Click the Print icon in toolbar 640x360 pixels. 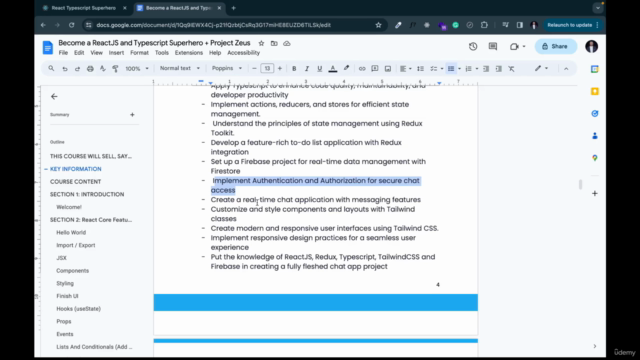point(90,69)
